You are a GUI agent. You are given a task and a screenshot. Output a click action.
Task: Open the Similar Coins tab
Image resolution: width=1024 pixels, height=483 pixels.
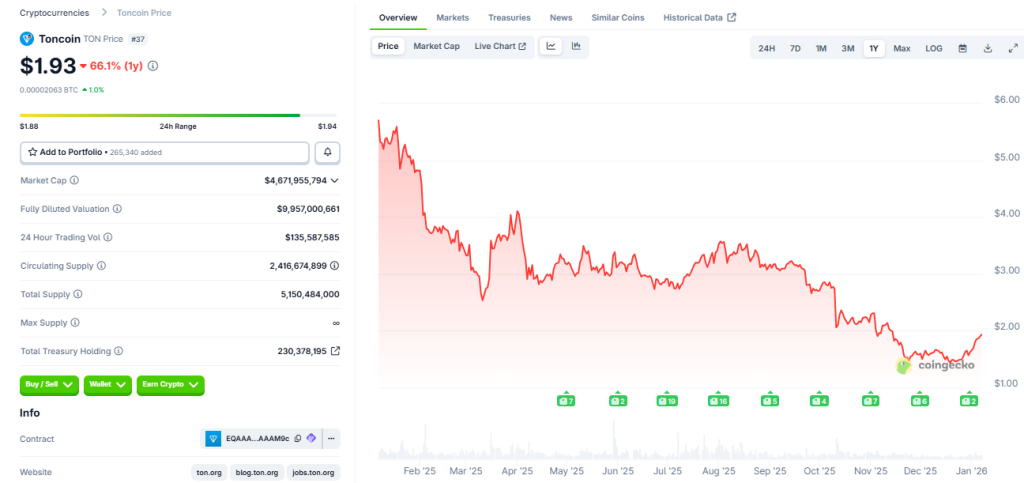tap(618, 18)
